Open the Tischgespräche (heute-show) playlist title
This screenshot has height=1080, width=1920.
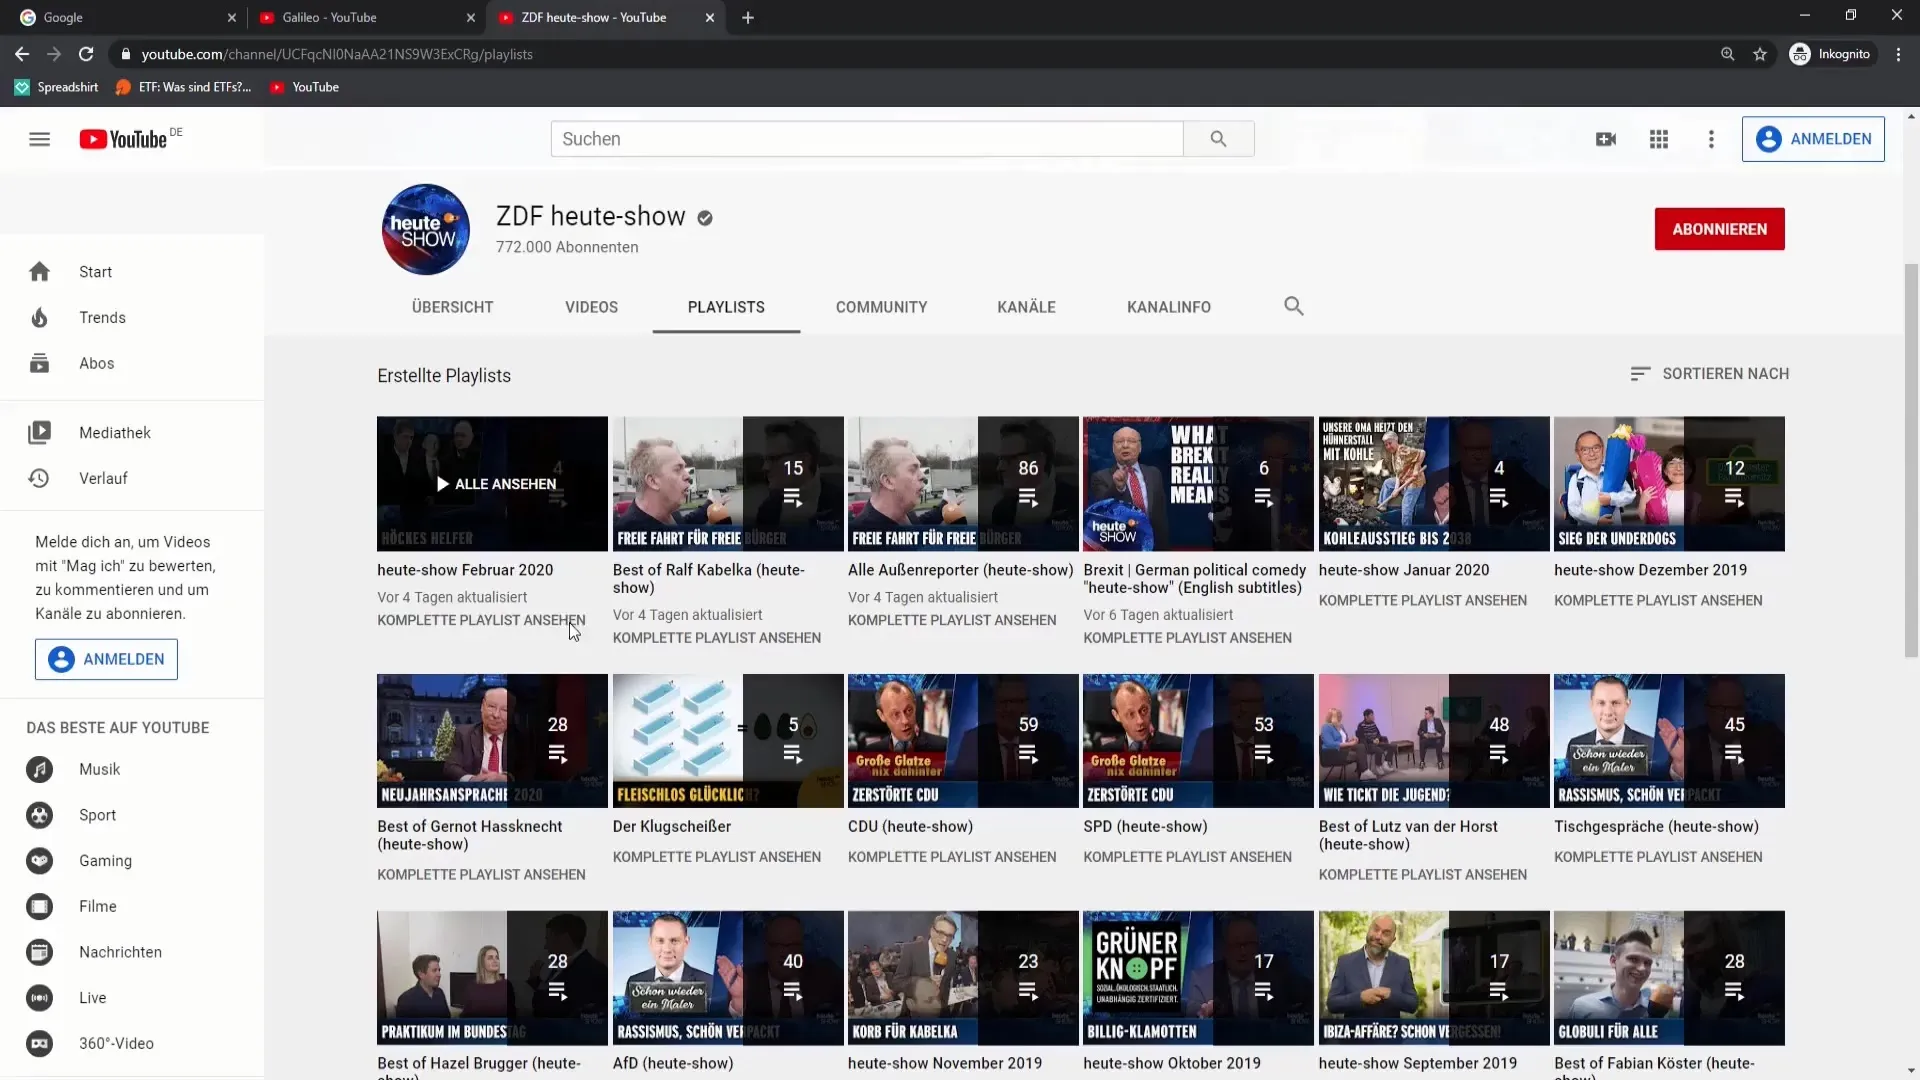[1656, 827]
